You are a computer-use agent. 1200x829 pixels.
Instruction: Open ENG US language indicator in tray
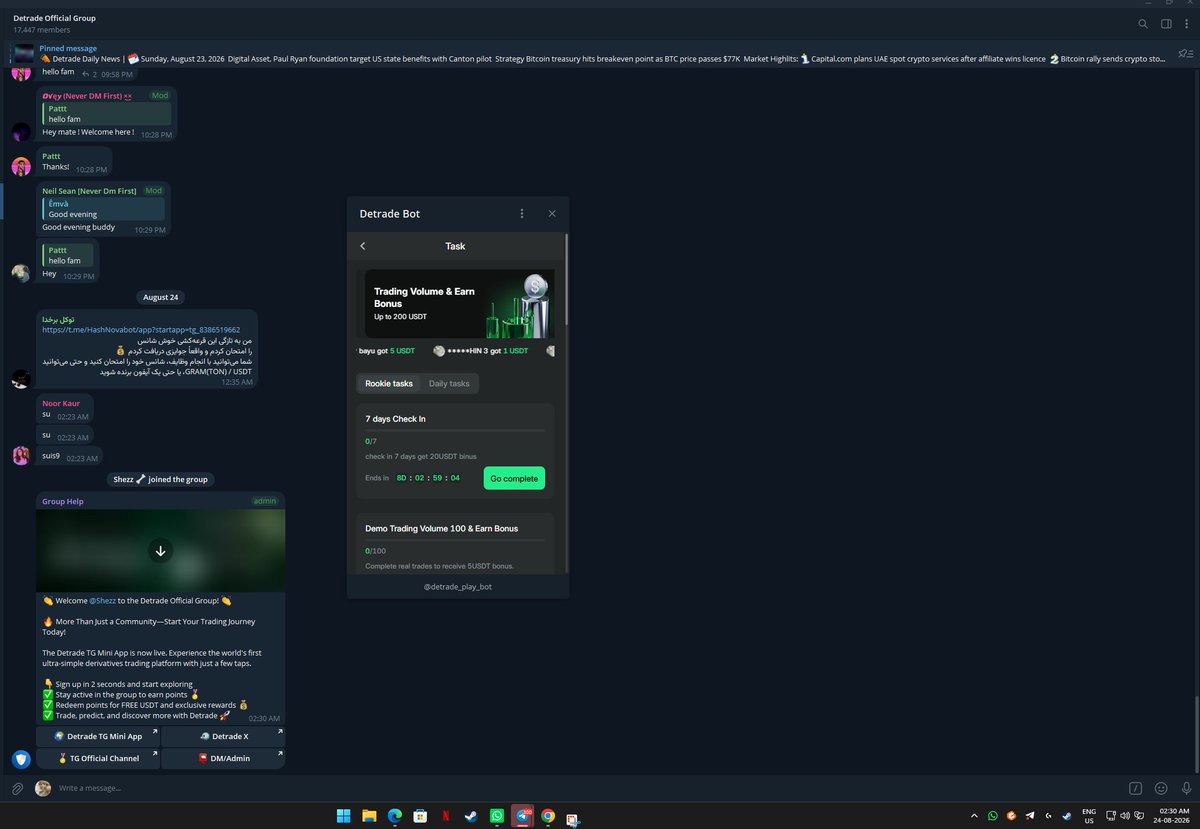(x=1088, y=815)
